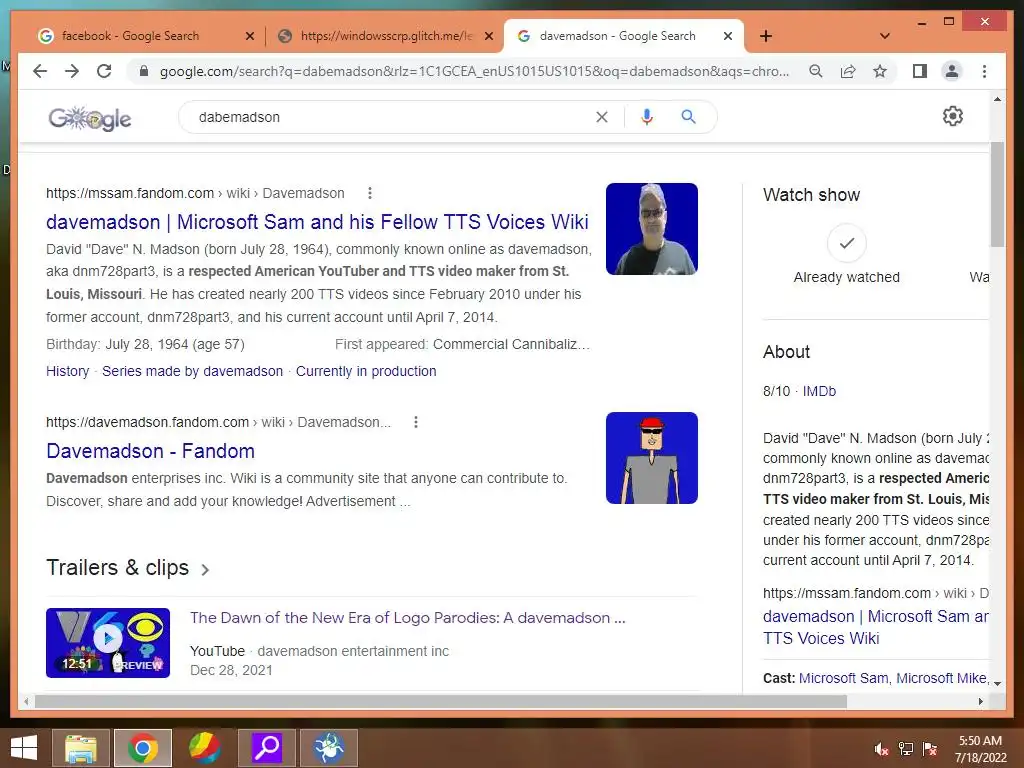Reload the current page

pos(104,71)
